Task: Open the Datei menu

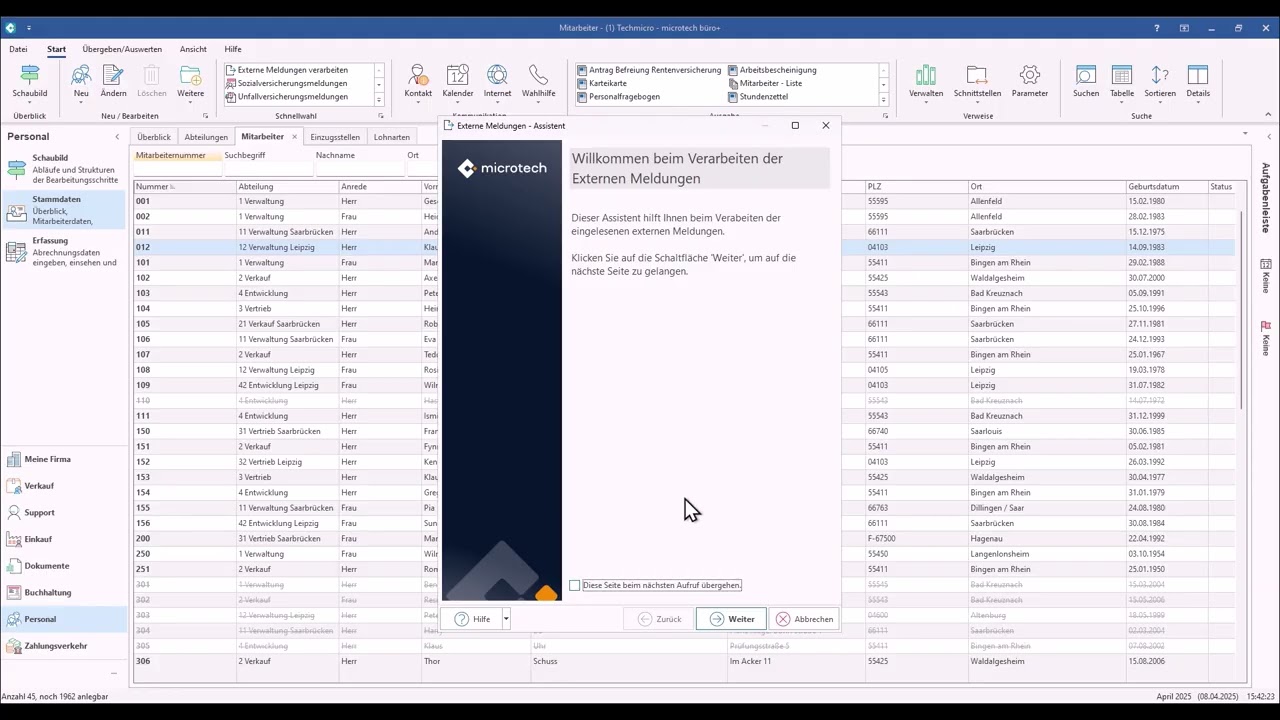Action: [18, 49]
